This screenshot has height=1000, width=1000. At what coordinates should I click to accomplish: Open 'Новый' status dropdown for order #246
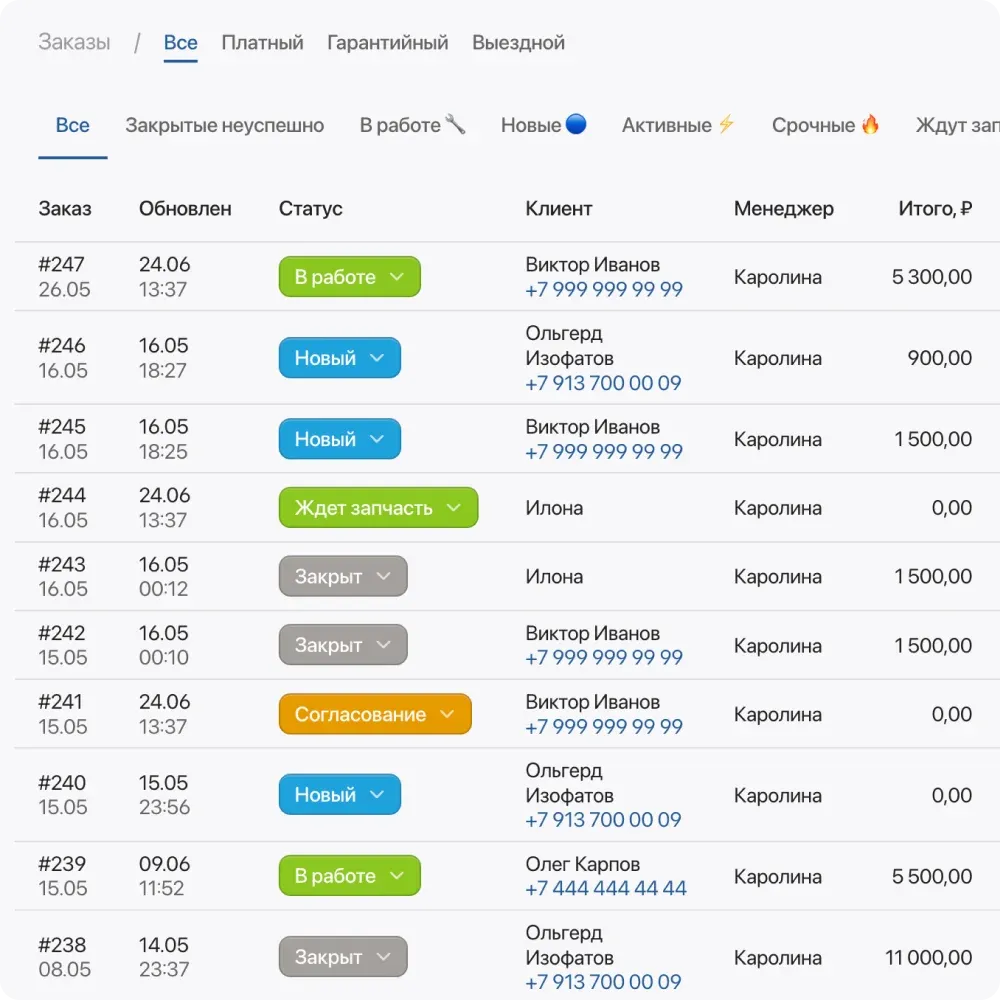pyautogui.click(x=339, y=358)
